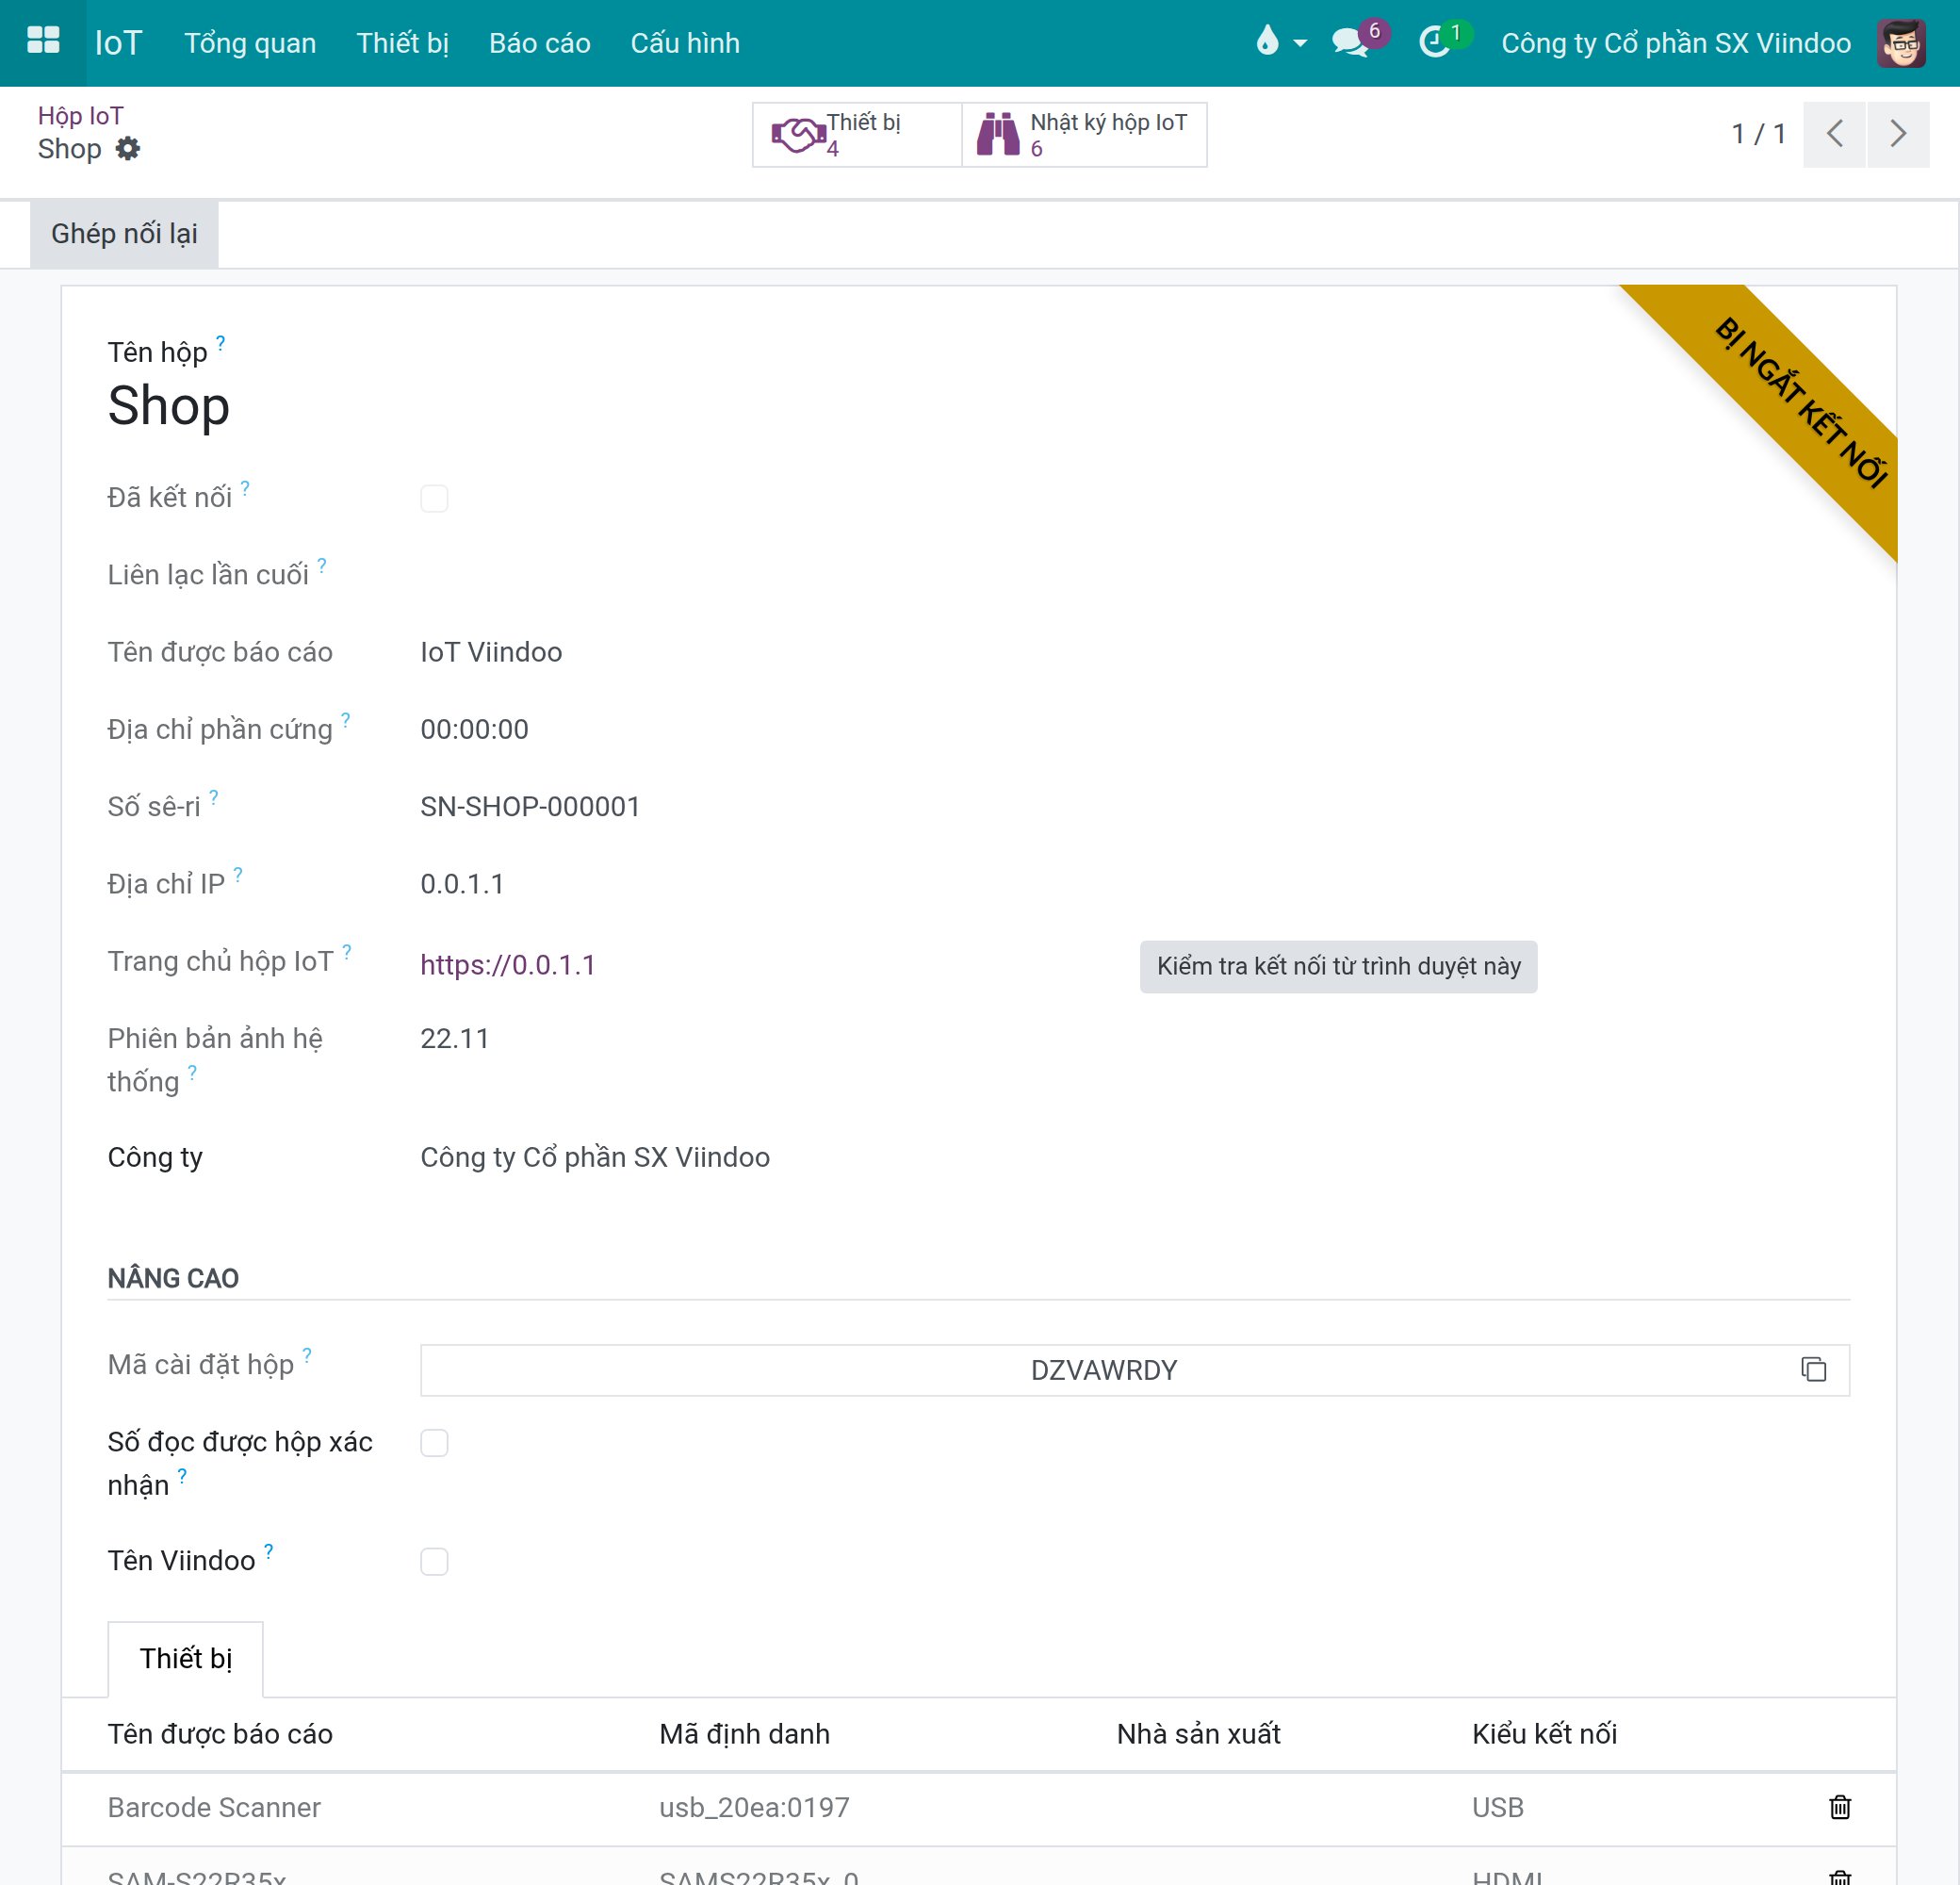1960x1885 pixels.
Task: Show help tooltip for Tên hộp
Action: 220,343
